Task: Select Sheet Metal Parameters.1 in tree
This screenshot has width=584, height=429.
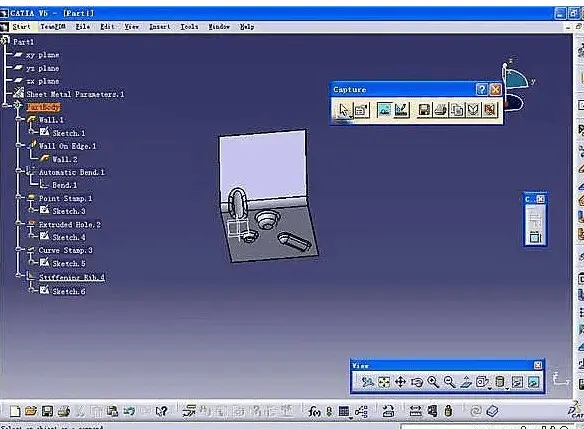Action: [75, 94]
